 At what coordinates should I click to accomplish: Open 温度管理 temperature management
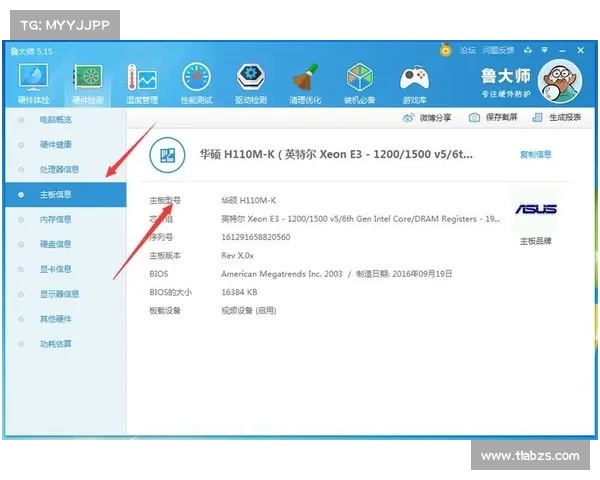click(x=142, y=83)
